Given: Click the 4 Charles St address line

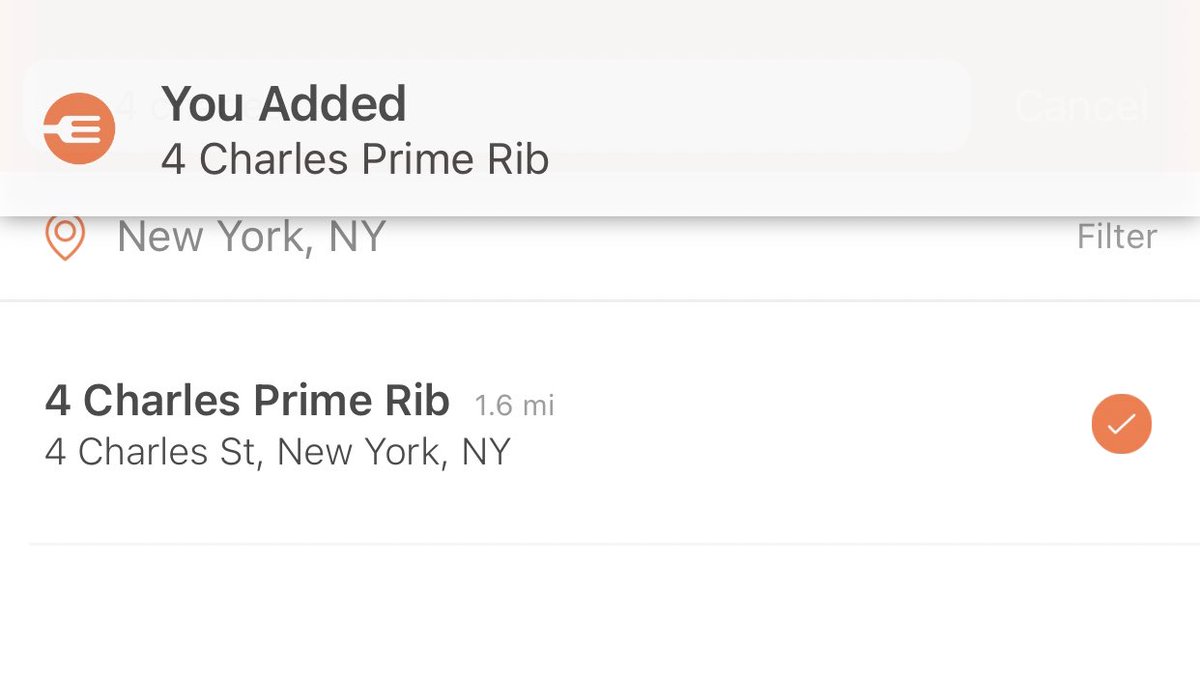Looking at the screenshot, I should pyautogui.click(x=278, y=452).
